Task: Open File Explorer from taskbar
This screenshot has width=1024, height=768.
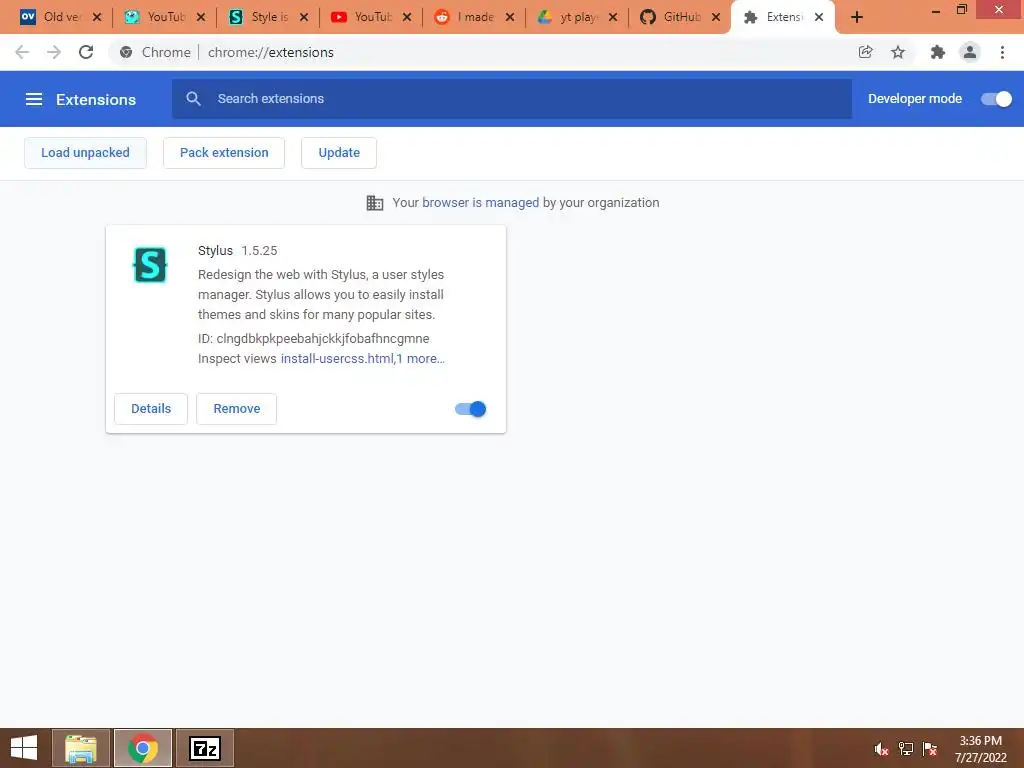Action: click(81, 748)
